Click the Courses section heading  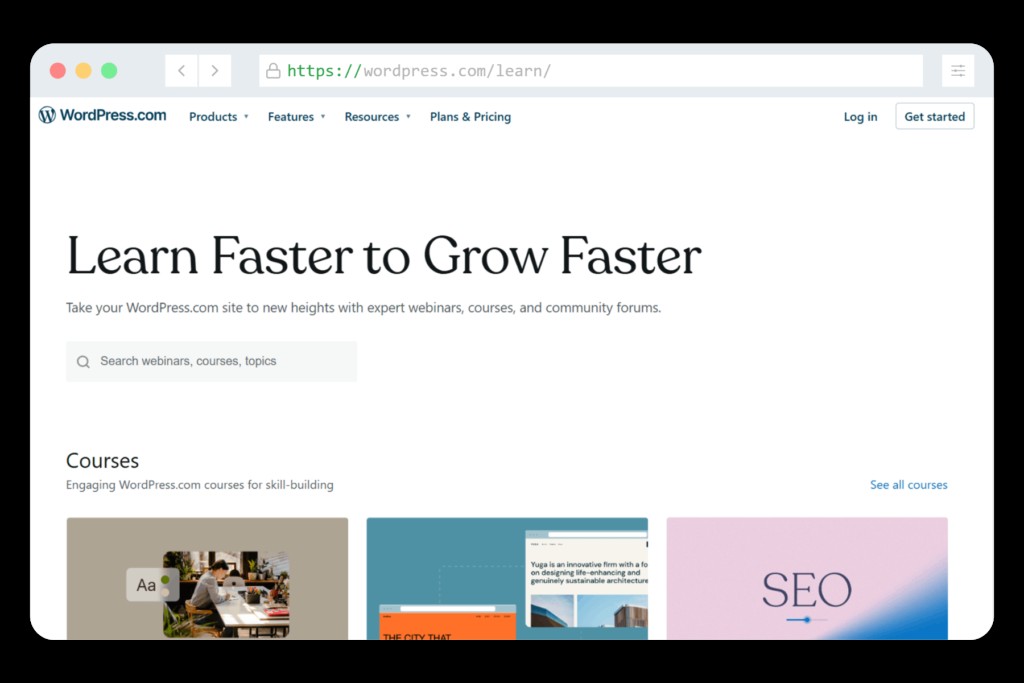point(103,461)
